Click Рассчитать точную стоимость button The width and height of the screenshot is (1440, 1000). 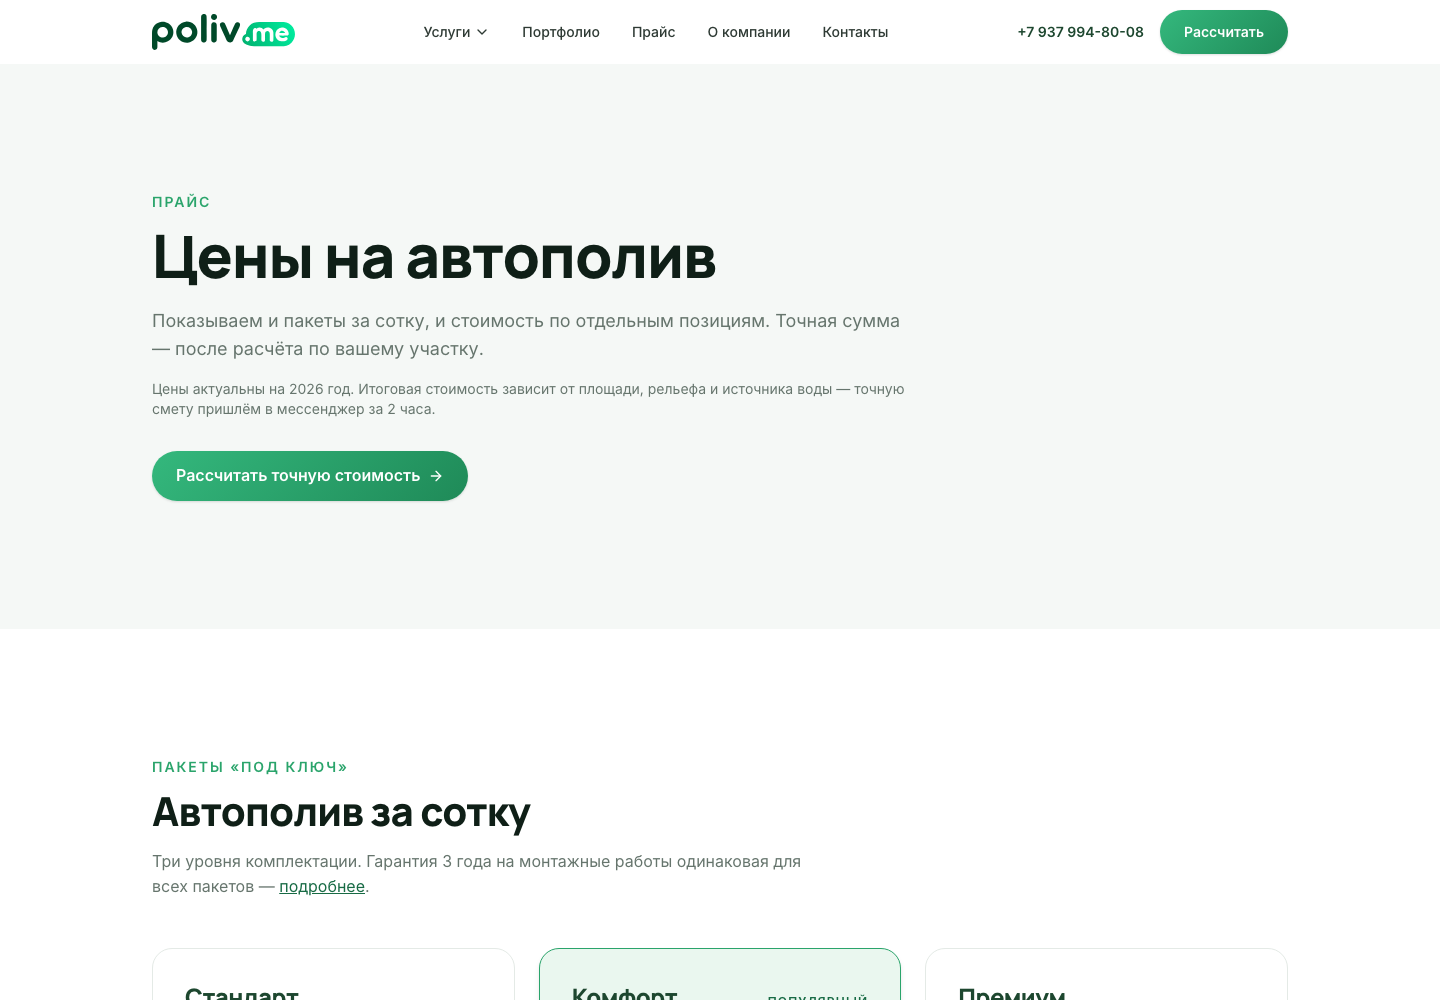(310, 476)
